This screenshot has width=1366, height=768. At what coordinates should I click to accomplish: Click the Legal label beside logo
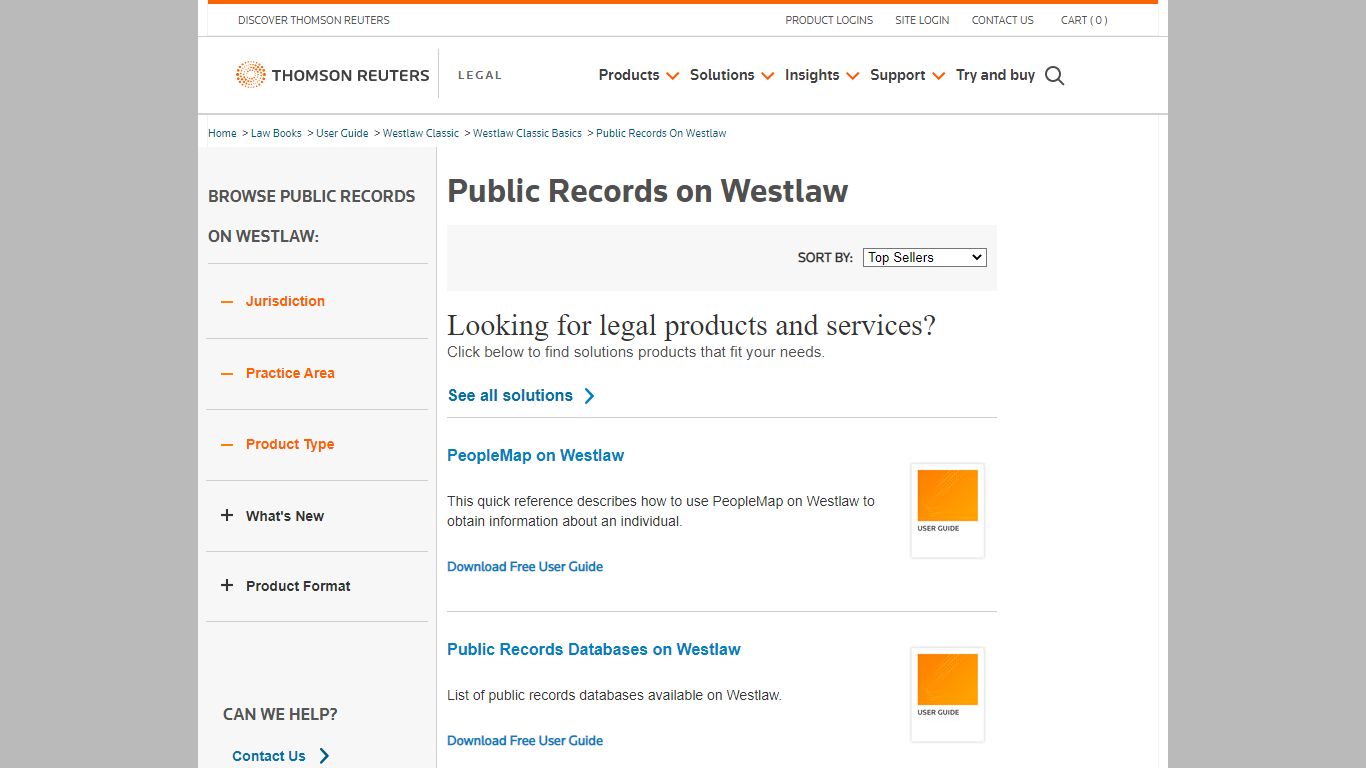[480, 75]
